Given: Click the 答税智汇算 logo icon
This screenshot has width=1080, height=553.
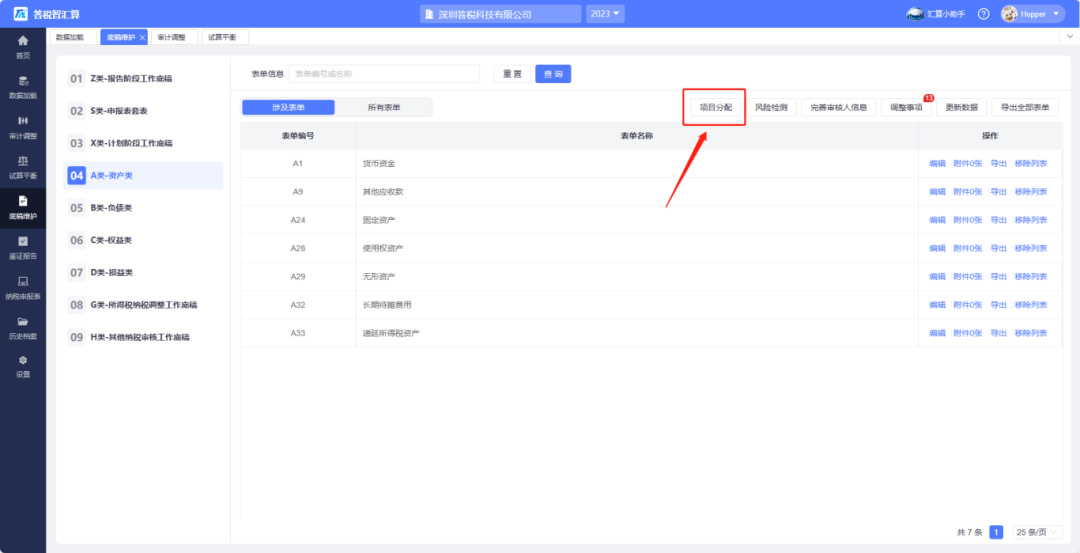Looking at the screenshot, I should 21,14.
